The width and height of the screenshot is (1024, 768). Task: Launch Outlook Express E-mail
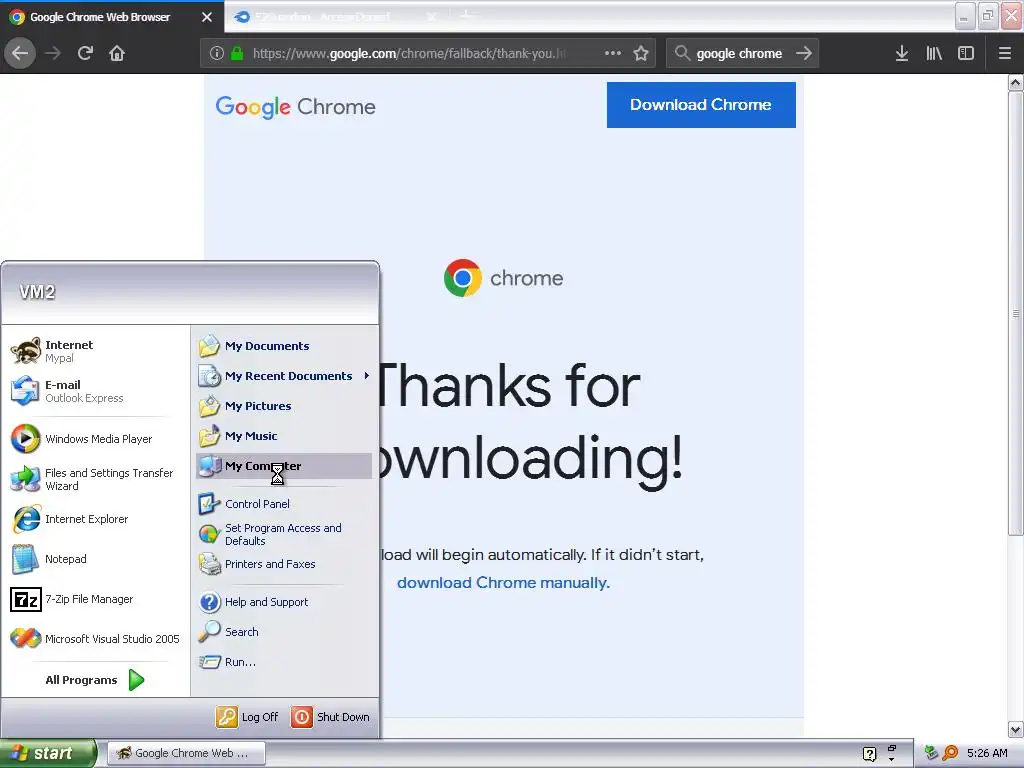click(x=95, y=391)
